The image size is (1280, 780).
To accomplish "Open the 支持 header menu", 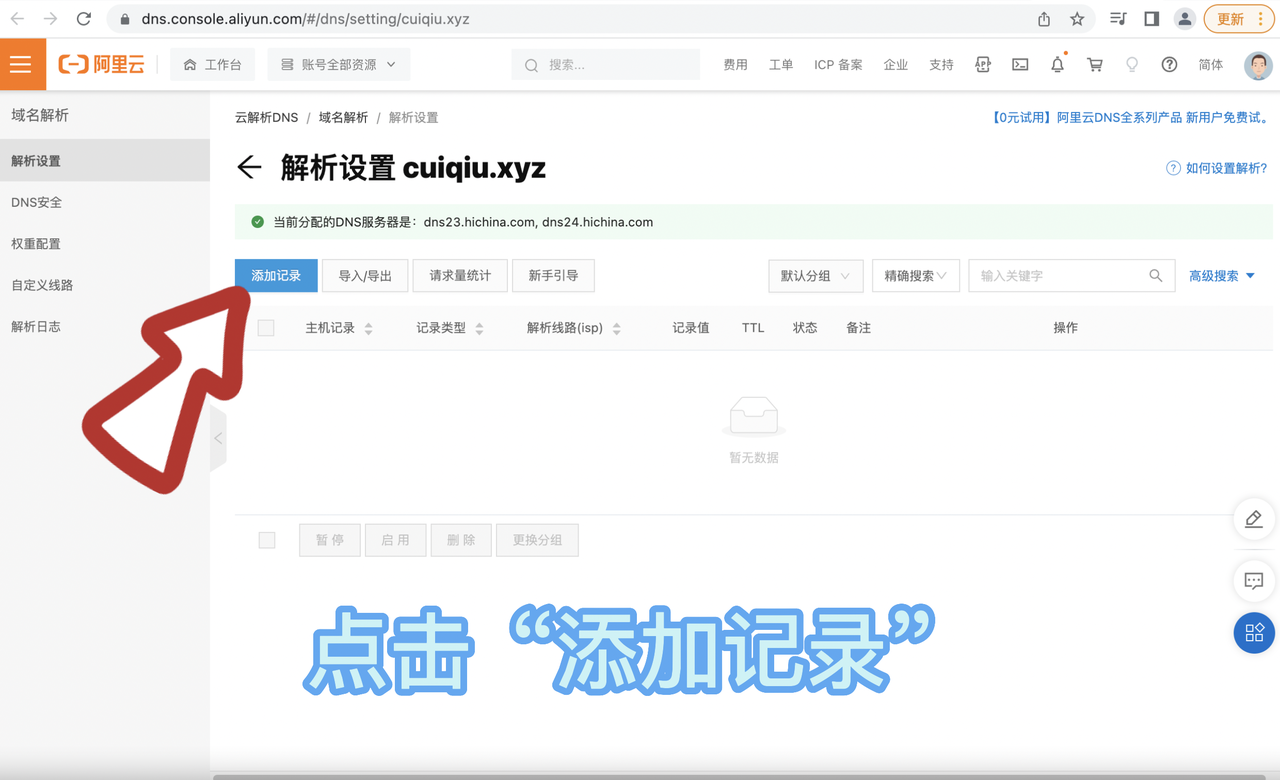I will coord(941,64).
